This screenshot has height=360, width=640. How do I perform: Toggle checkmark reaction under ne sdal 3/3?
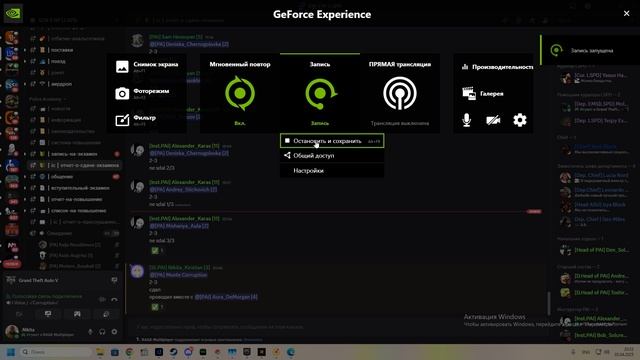(x=157, y=251)
